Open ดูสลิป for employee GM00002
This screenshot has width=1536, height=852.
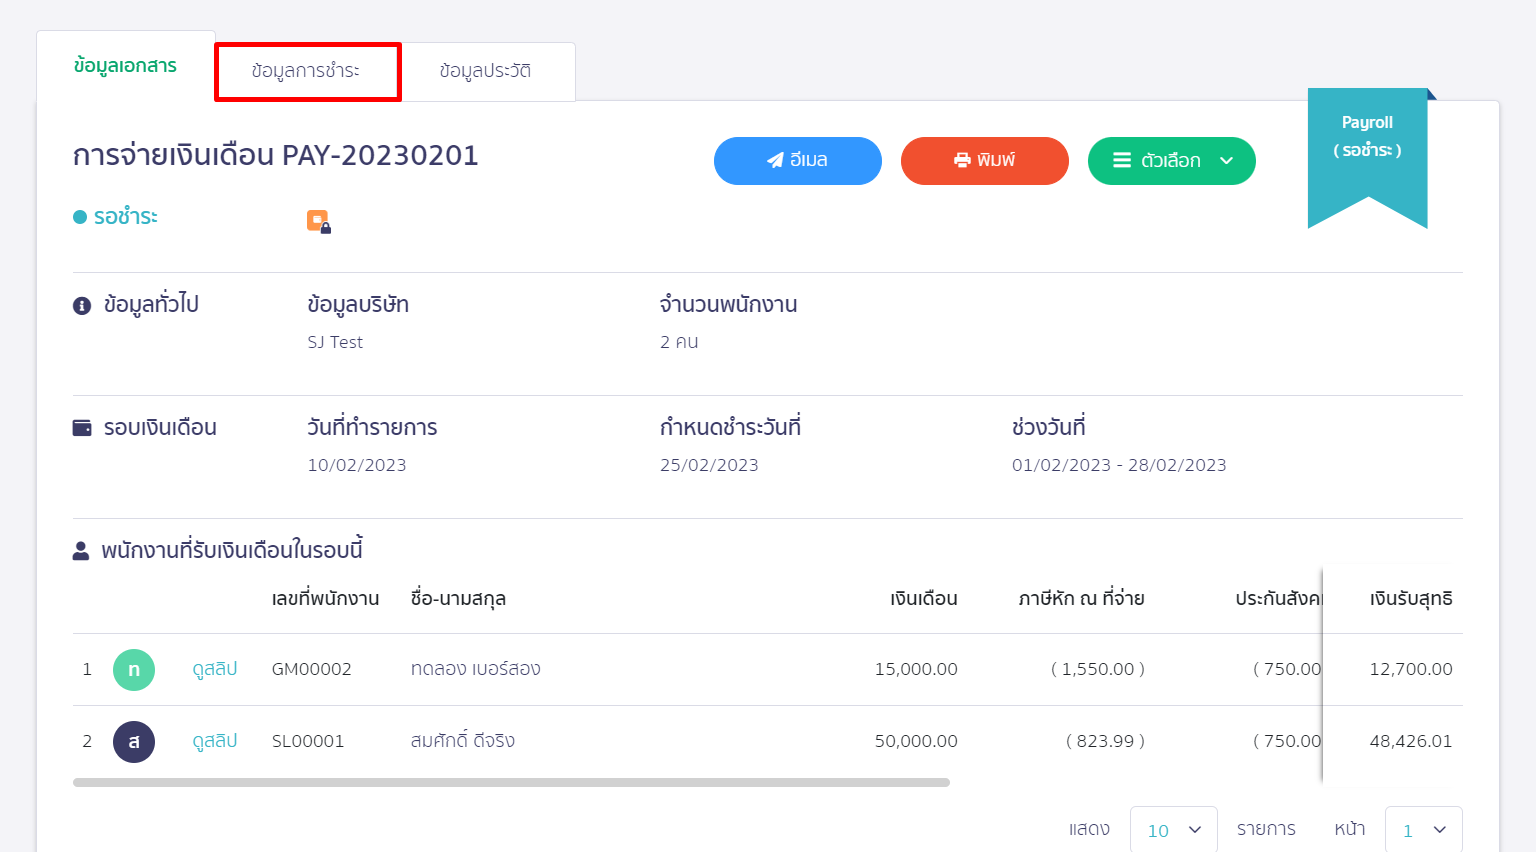pyautogui.click(x=213, y=670)
